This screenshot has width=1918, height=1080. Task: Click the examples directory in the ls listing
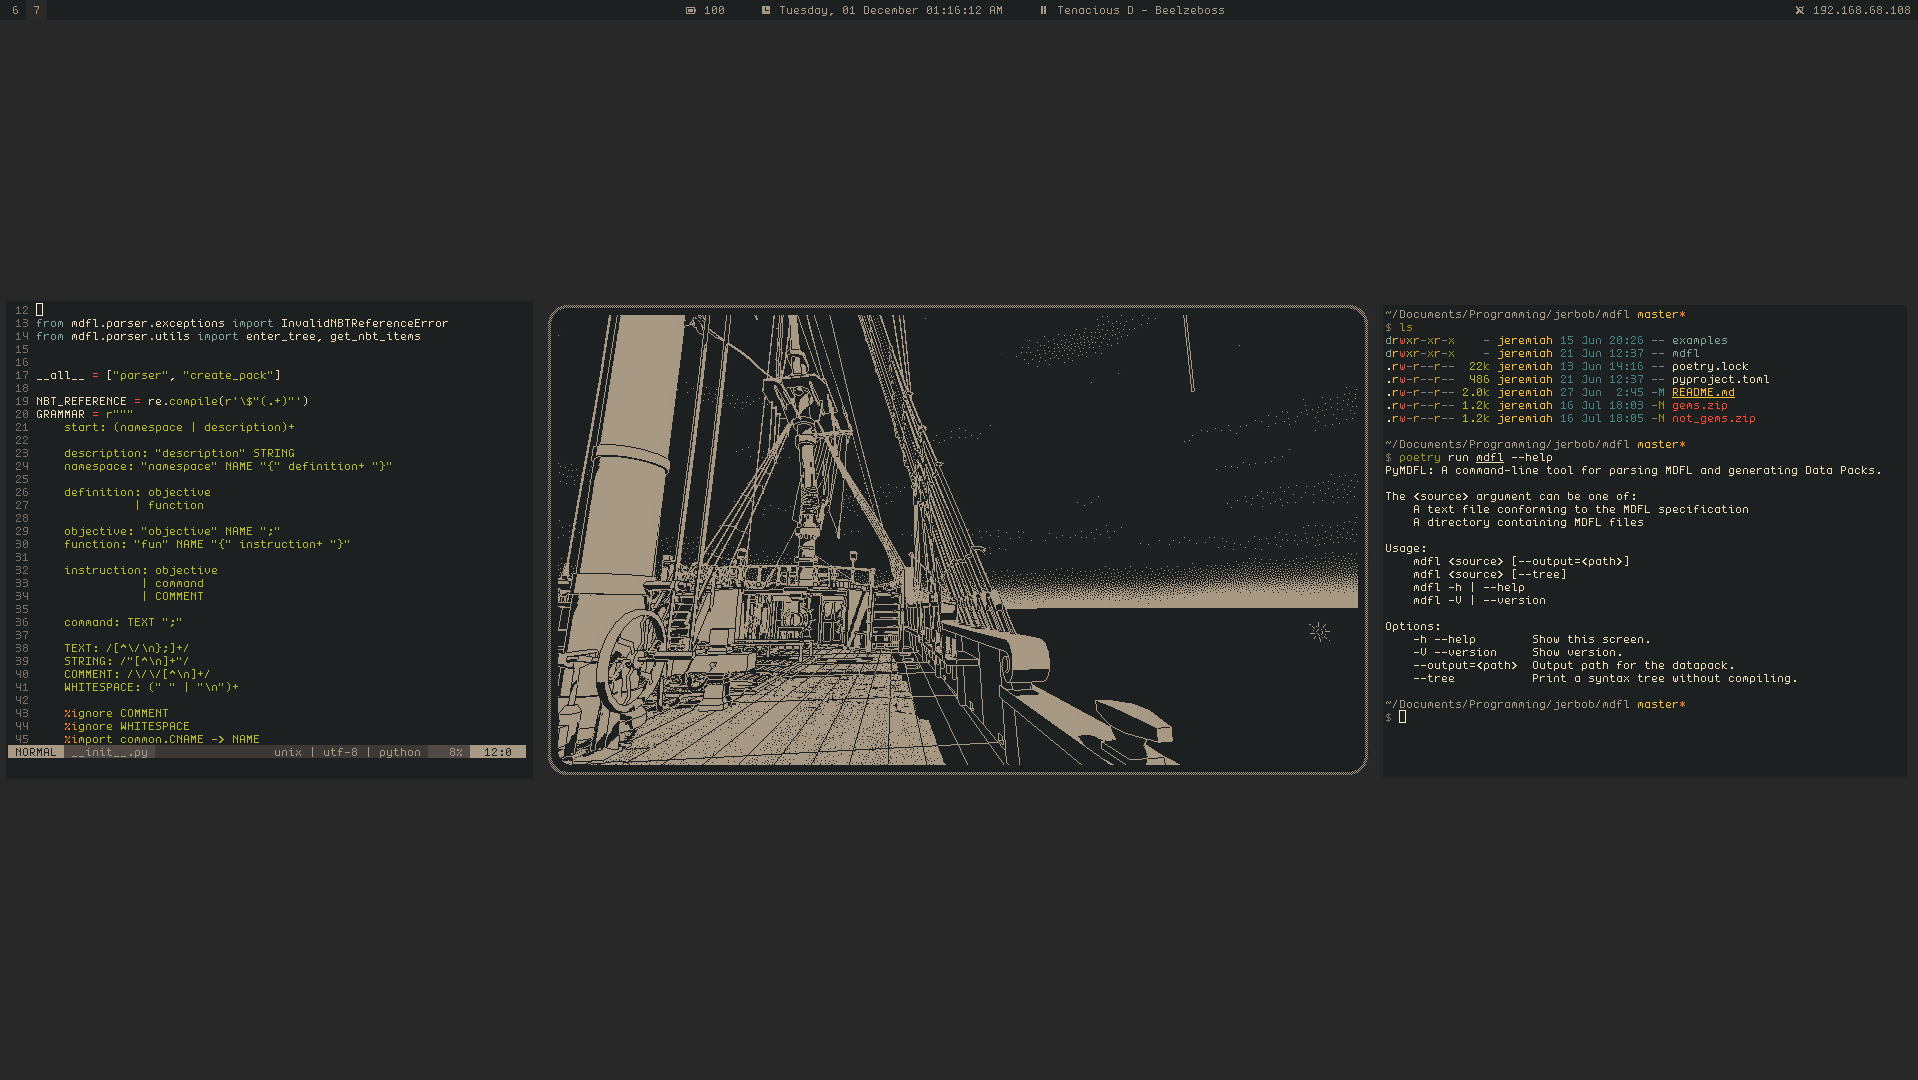[x=1699, y=340]
